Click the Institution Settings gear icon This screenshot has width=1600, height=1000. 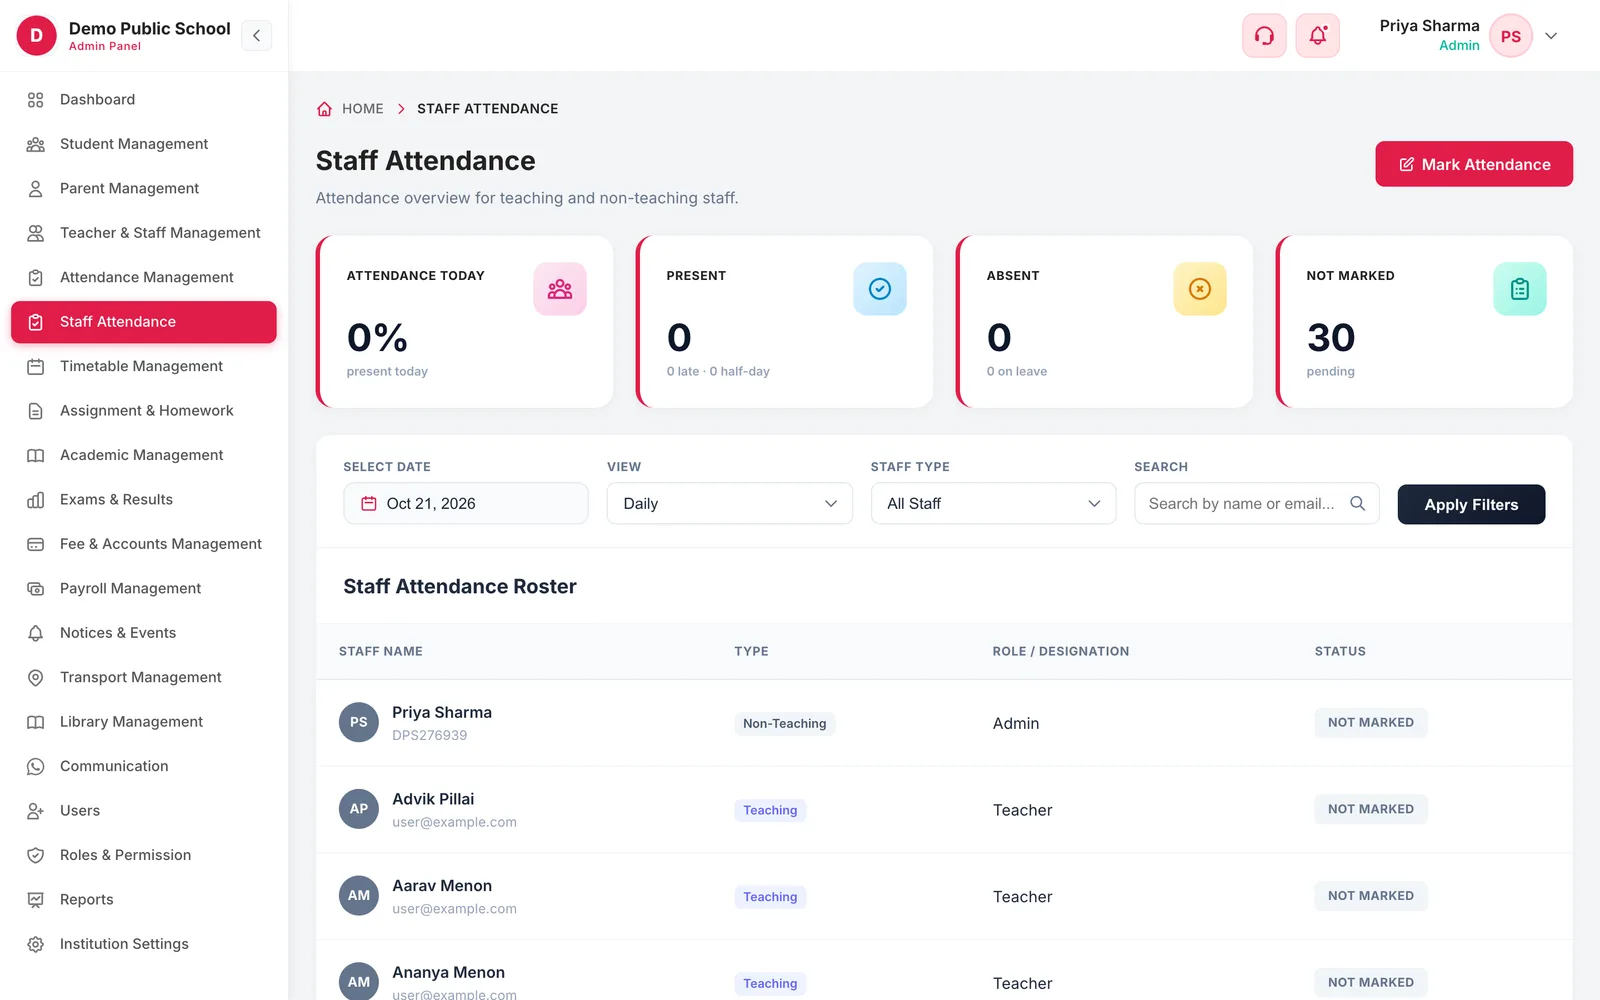(x=36, y=944)
